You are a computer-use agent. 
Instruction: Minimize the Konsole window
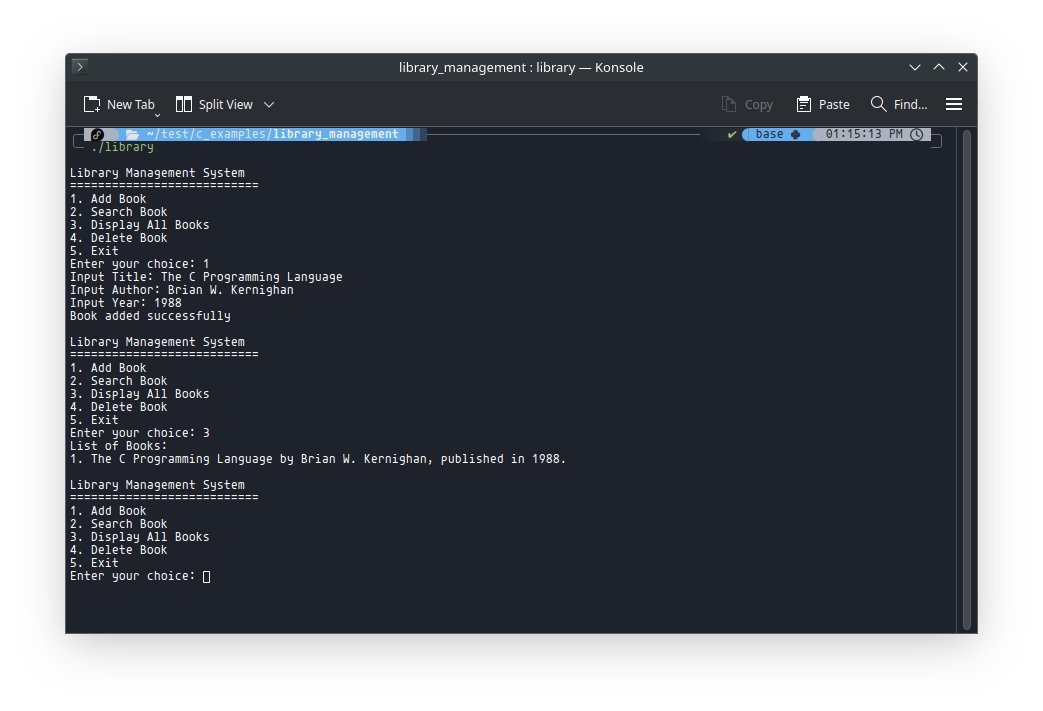point(915,67)
